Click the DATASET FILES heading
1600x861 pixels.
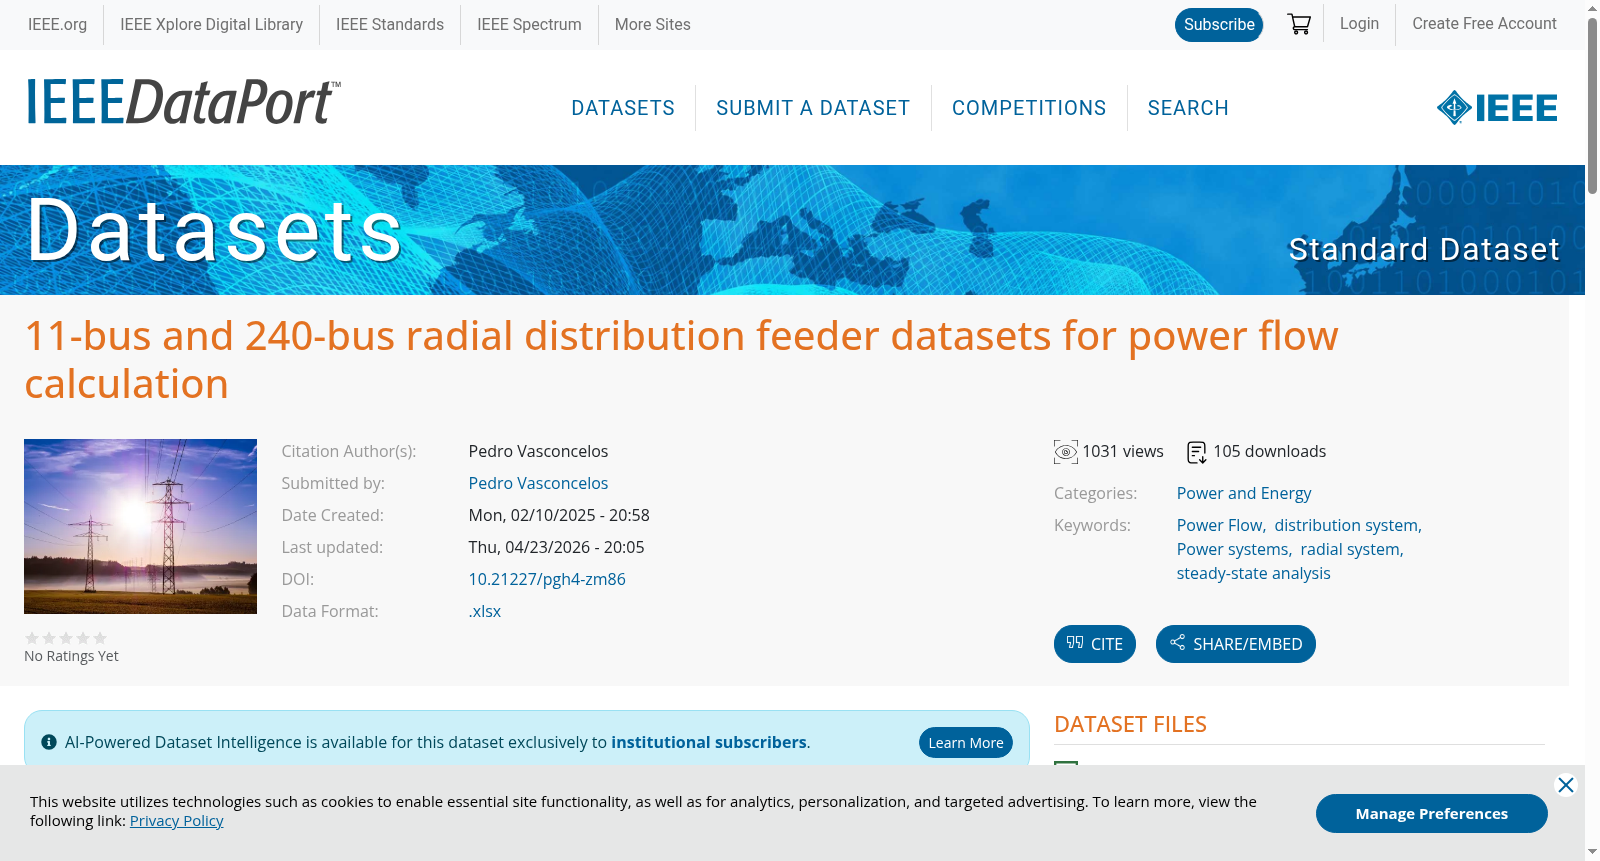click(1130, 724)
